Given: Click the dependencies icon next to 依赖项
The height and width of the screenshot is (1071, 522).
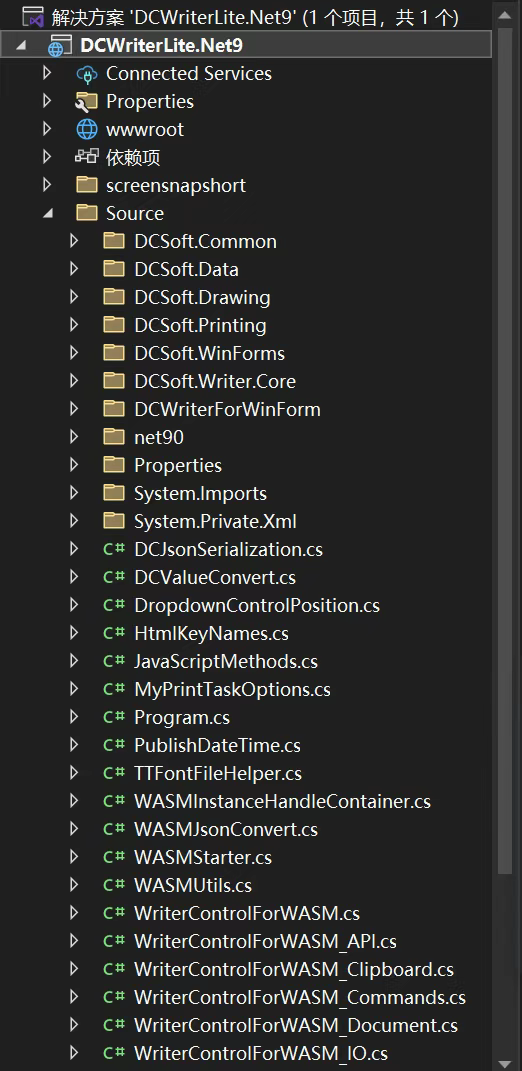Looking at the screenshot, I should pos(86,157).
